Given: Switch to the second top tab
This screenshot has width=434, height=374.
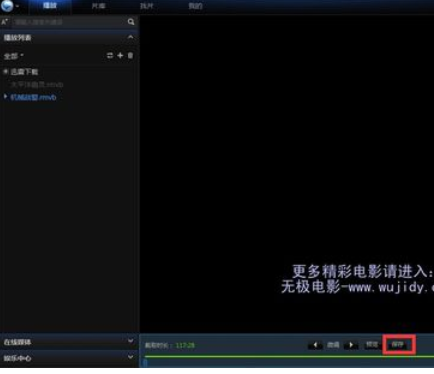Looking at the screenshot, I should [98, 6].
